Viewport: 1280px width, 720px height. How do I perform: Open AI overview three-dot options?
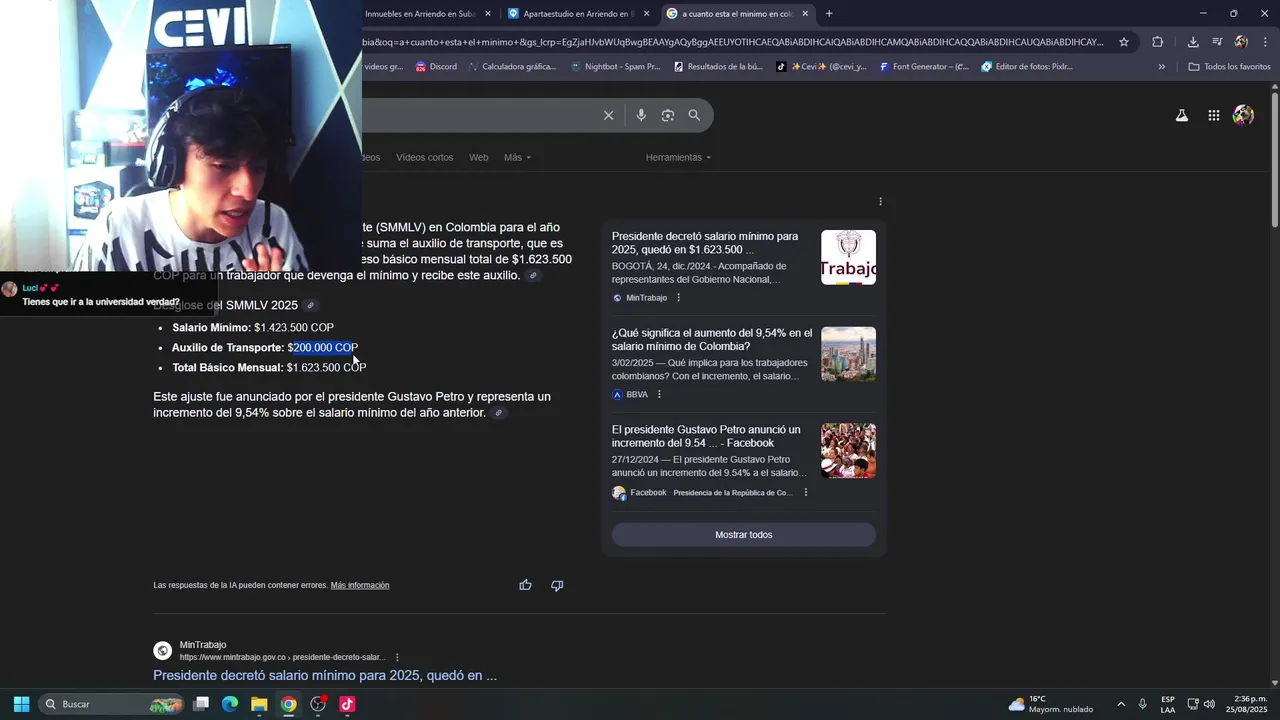[880, 201]
